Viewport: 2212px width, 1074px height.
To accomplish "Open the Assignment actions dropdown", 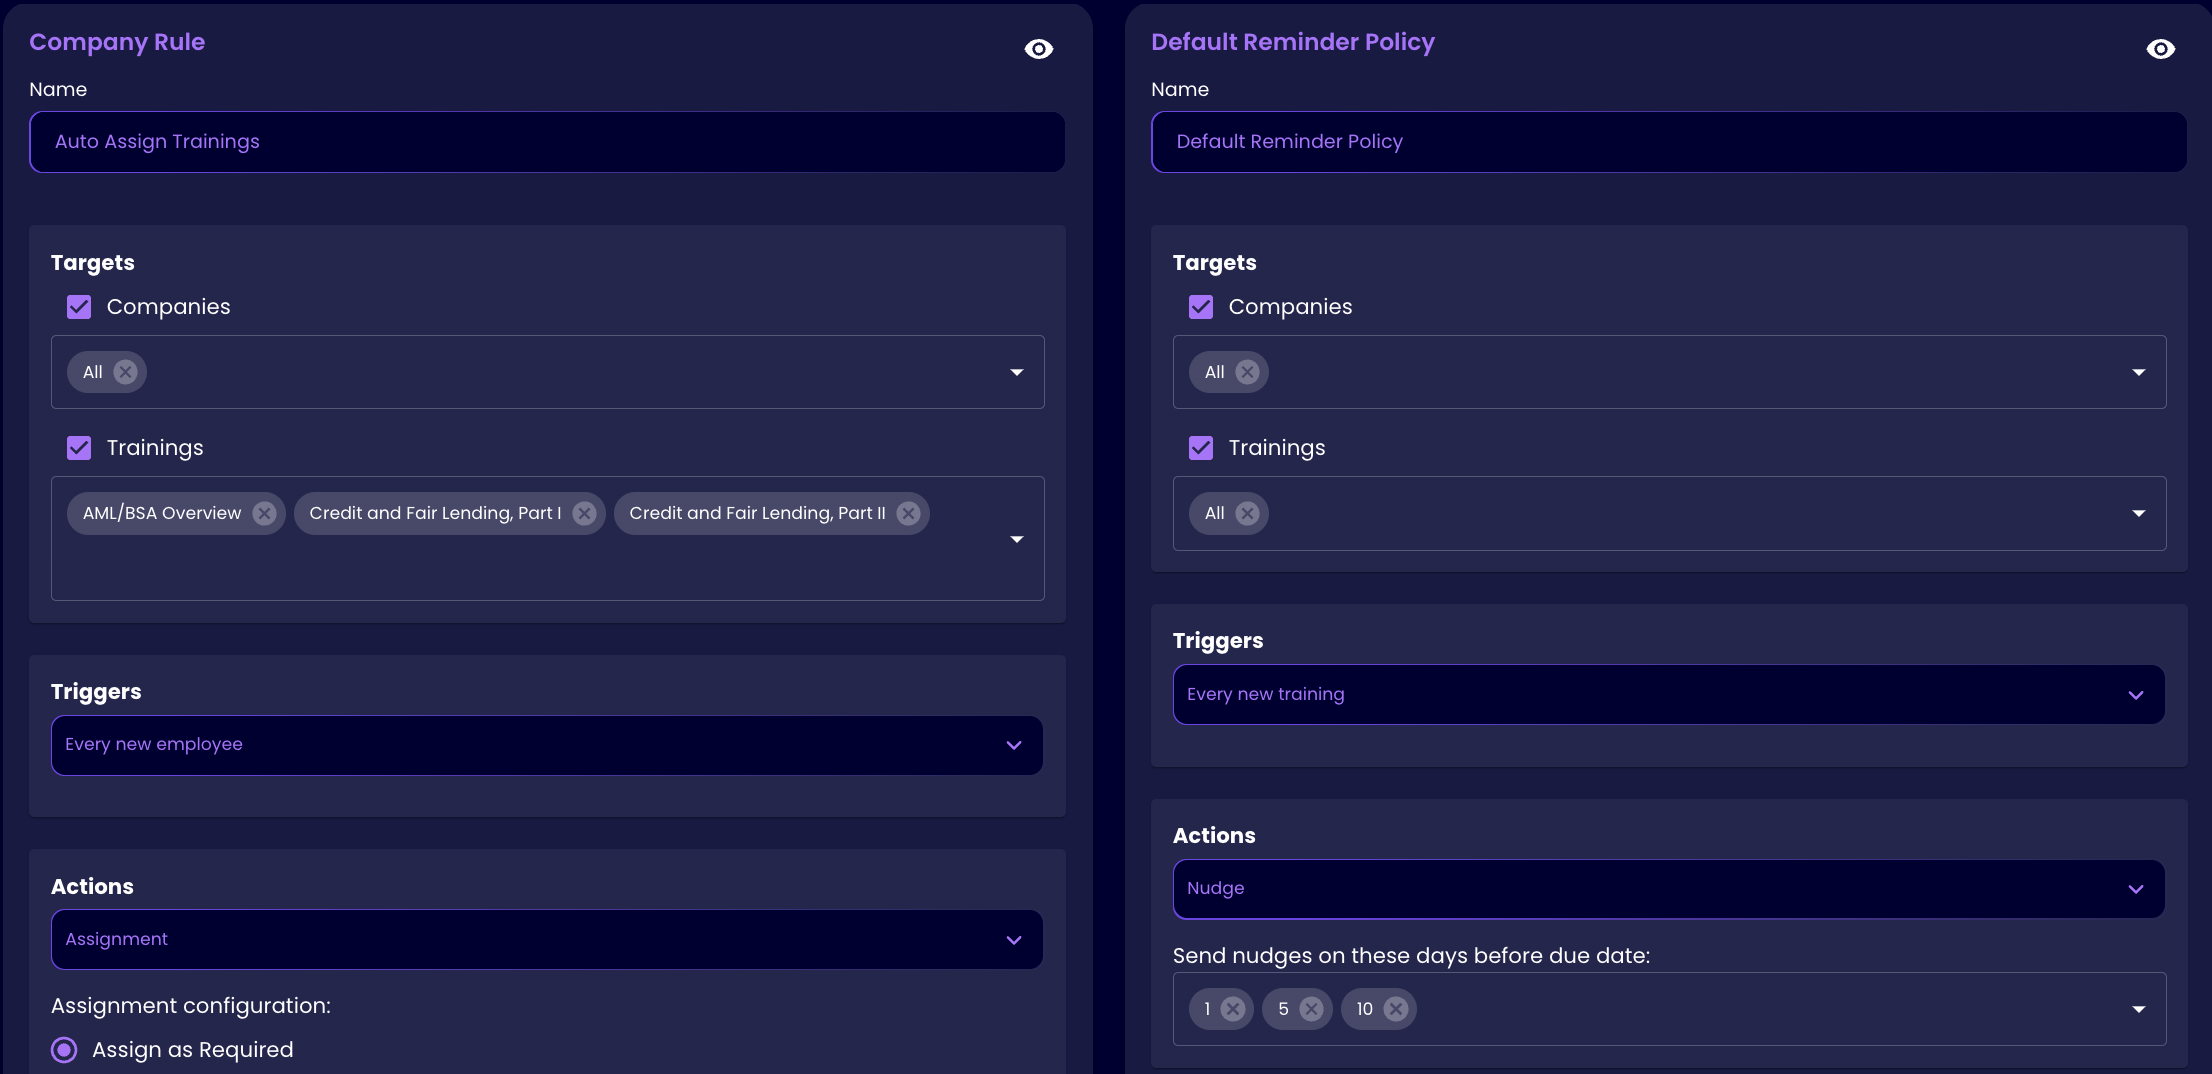I will (x=546, y=939).
